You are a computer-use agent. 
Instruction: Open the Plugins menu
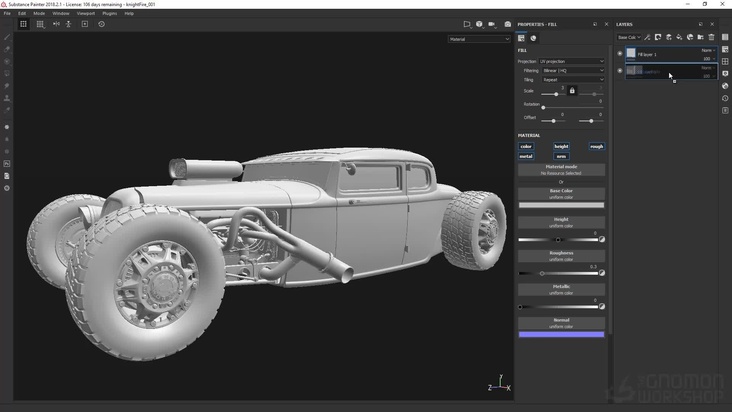(x=110, y=14)
